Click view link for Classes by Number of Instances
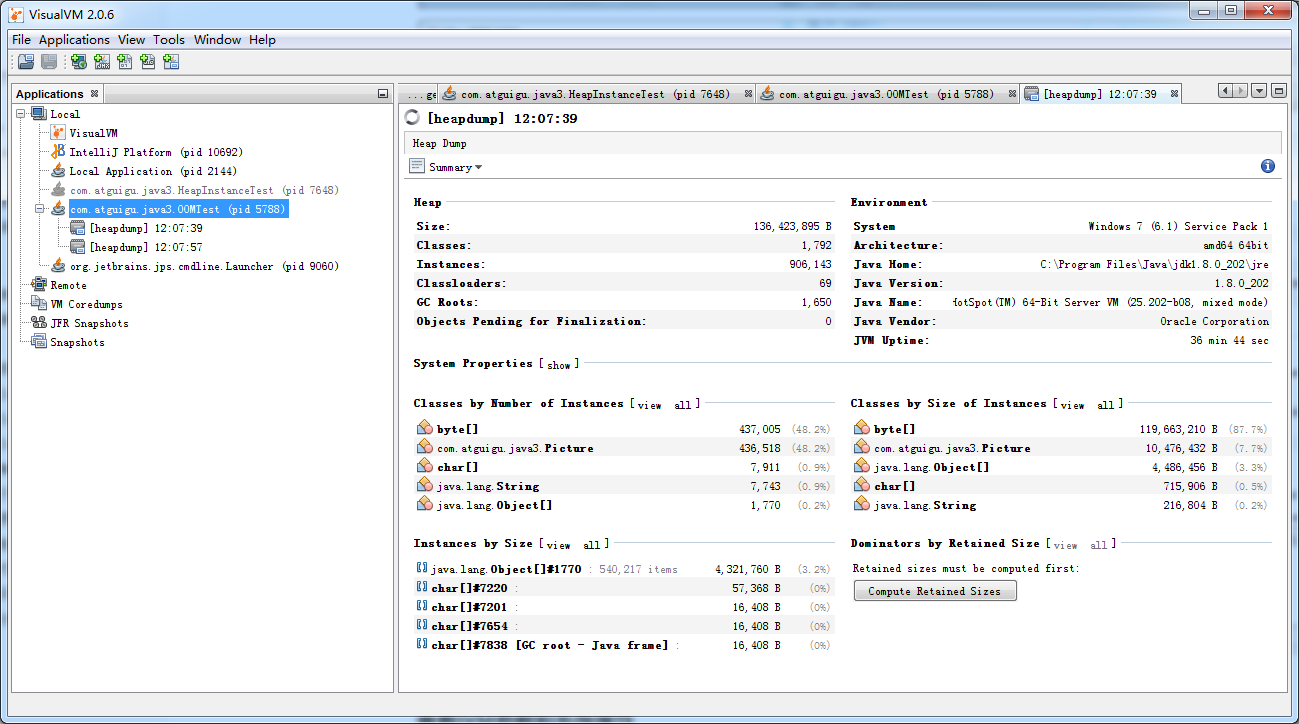This screenshot has width=1299, height=724. click(649, 405)
